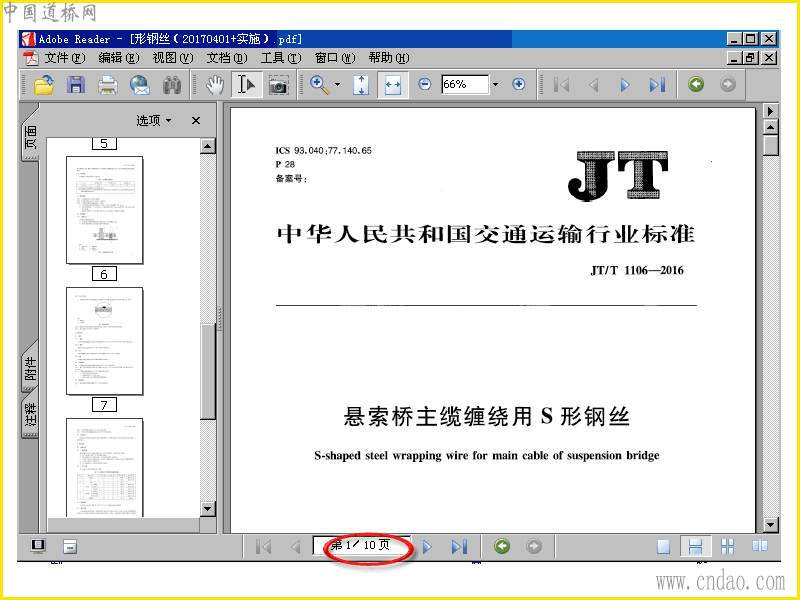
Task: Select the Hand tool
Action: (215, 85)
